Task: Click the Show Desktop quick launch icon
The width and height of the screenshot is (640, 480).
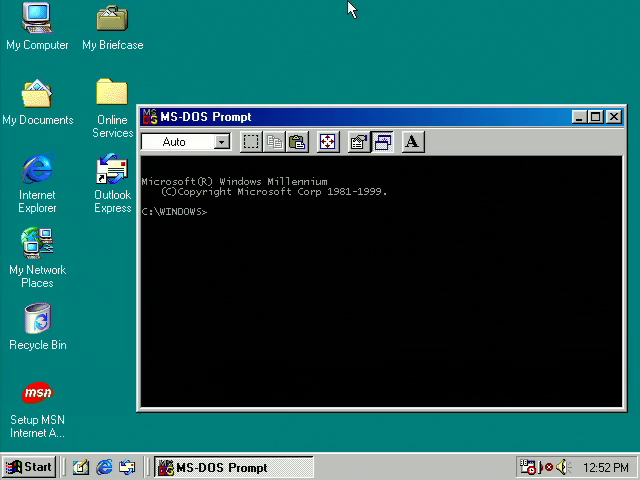Action: (x=81, y=467)
